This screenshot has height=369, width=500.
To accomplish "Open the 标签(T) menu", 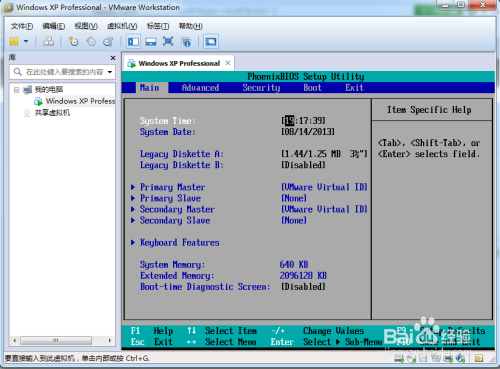I will point(158,26).
